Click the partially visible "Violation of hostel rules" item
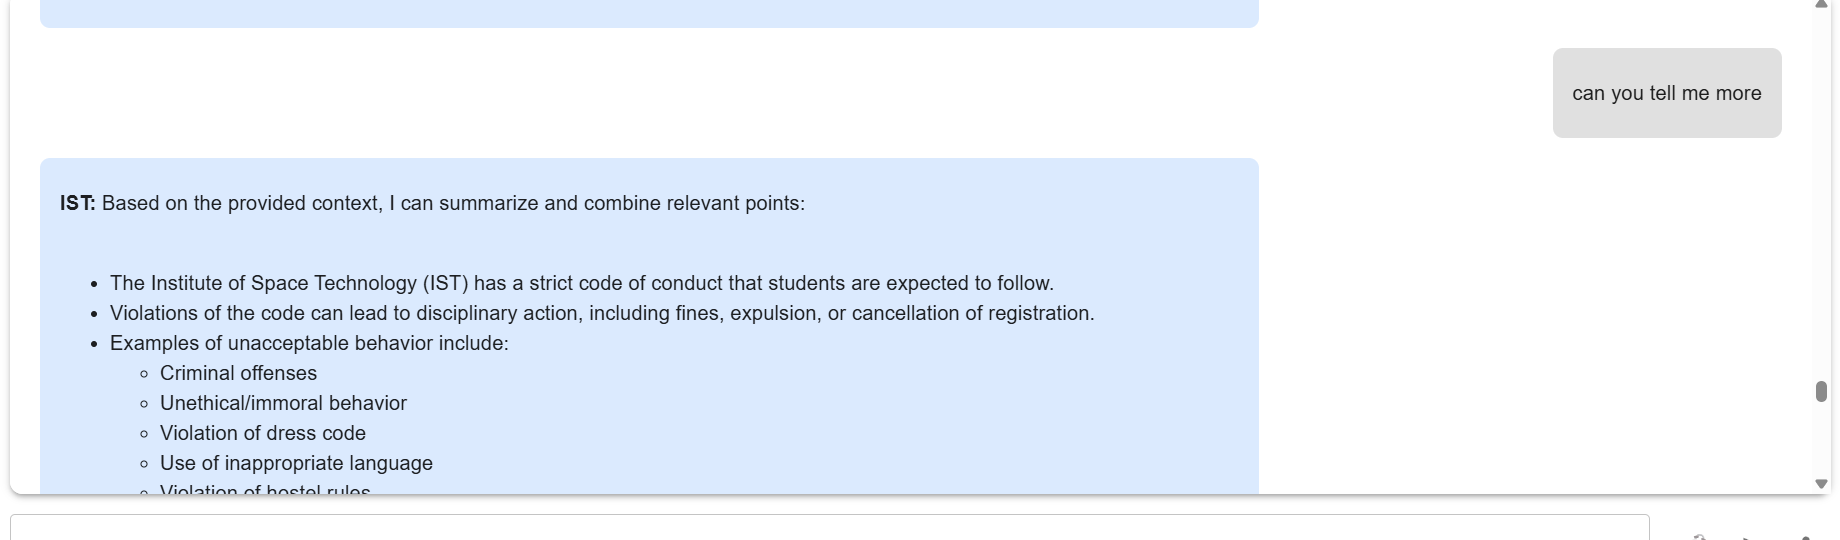This screenshot has height=540, width=1840. [265, 489]
